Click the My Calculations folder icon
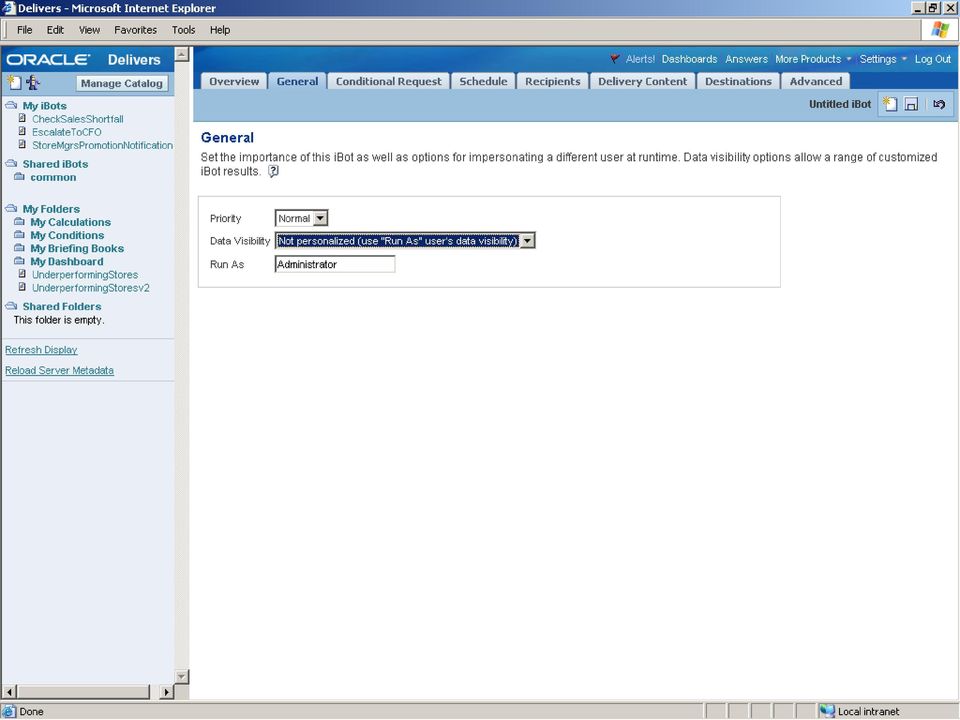 20,222
